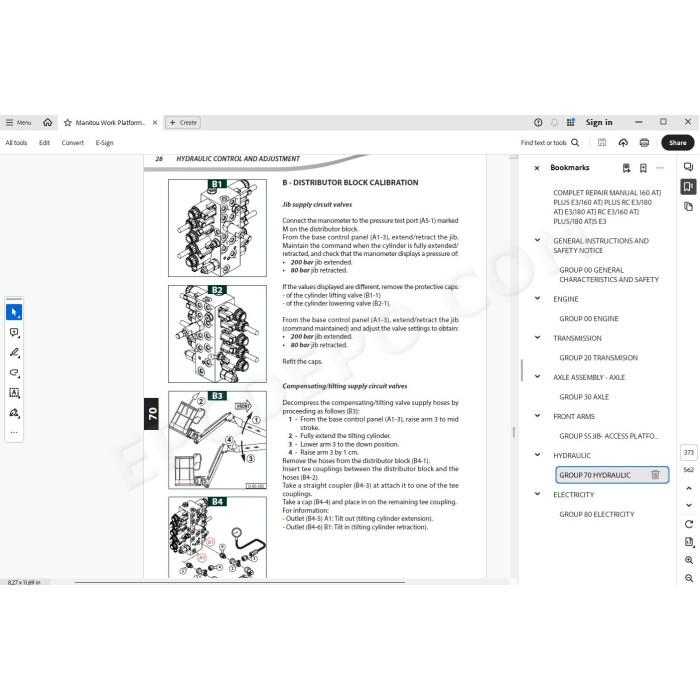
Task: Click the B3 platform arm figure
Action: (x=217, y=440)
